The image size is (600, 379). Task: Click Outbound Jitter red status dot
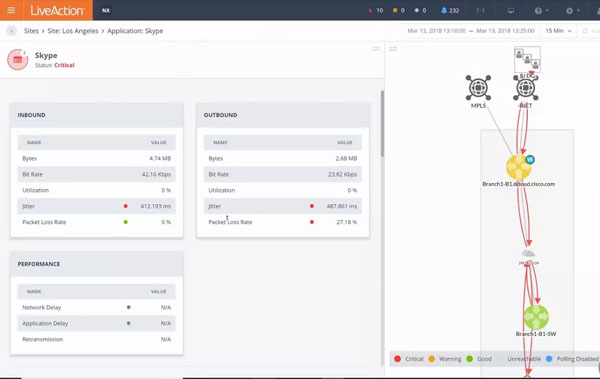click(x=312, y=206)
